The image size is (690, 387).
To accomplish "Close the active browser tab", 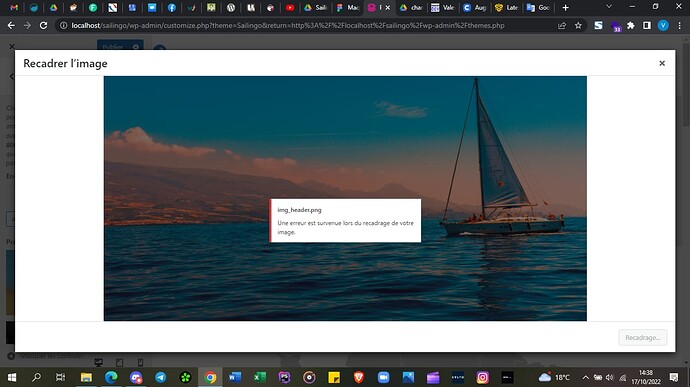I will [388, 7].
